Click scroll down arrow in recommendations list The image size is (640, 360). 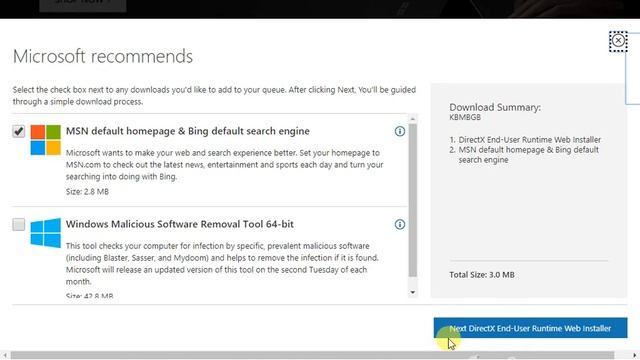point(413,292)
